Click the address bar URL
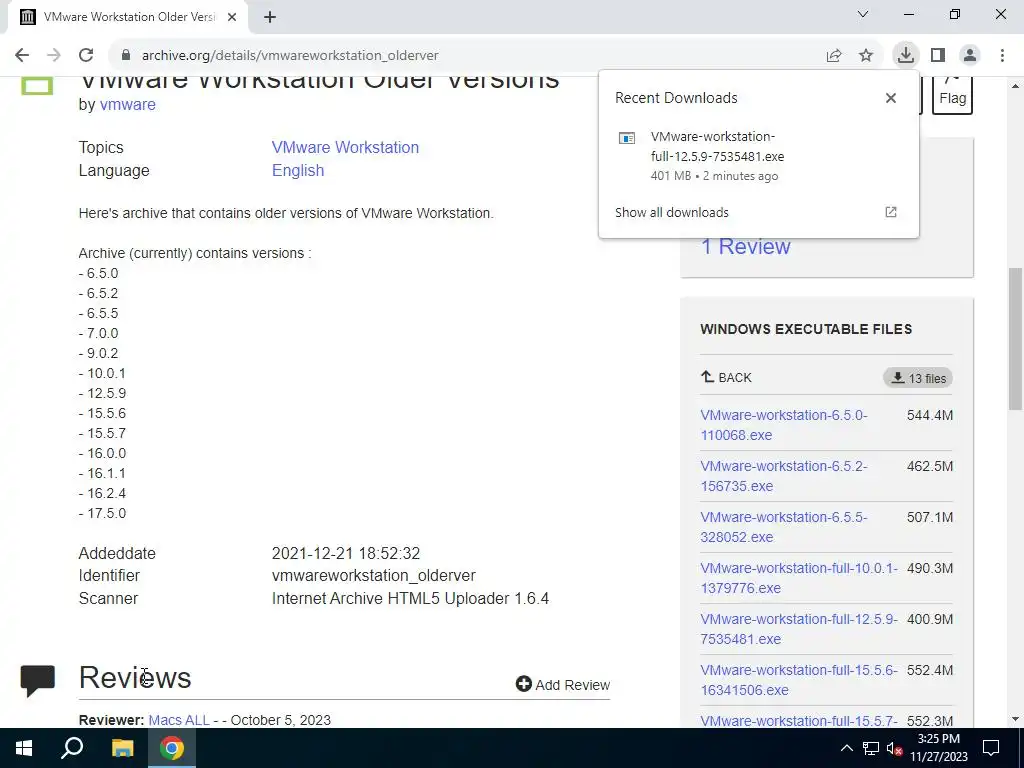 [x=290, y=56]
